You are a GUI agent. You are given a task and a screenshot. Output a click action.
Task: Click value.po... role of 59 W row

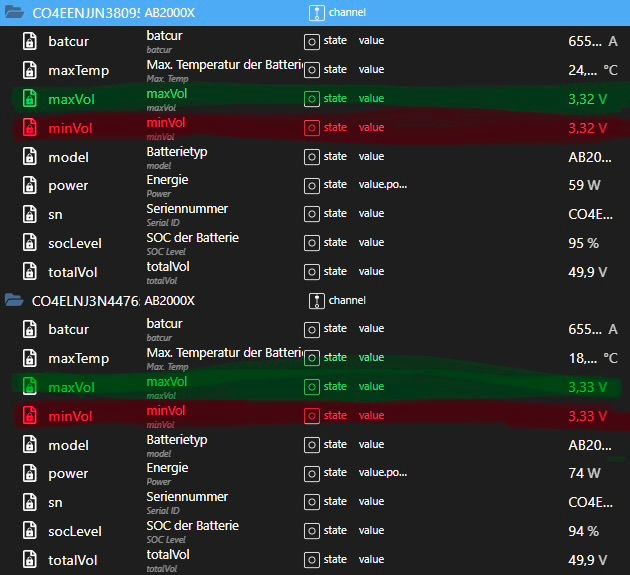coord(383,185)
